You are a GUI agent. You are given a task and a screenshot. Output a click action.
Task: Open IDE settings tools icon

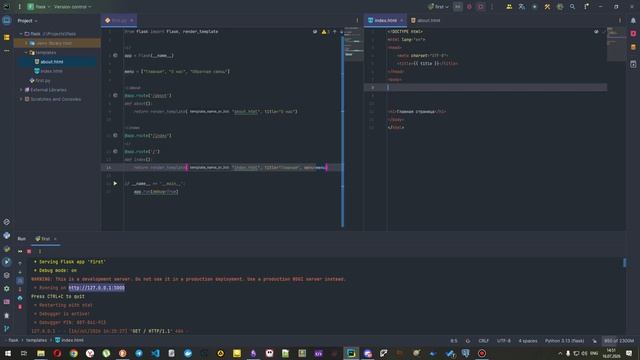point(547,7)
